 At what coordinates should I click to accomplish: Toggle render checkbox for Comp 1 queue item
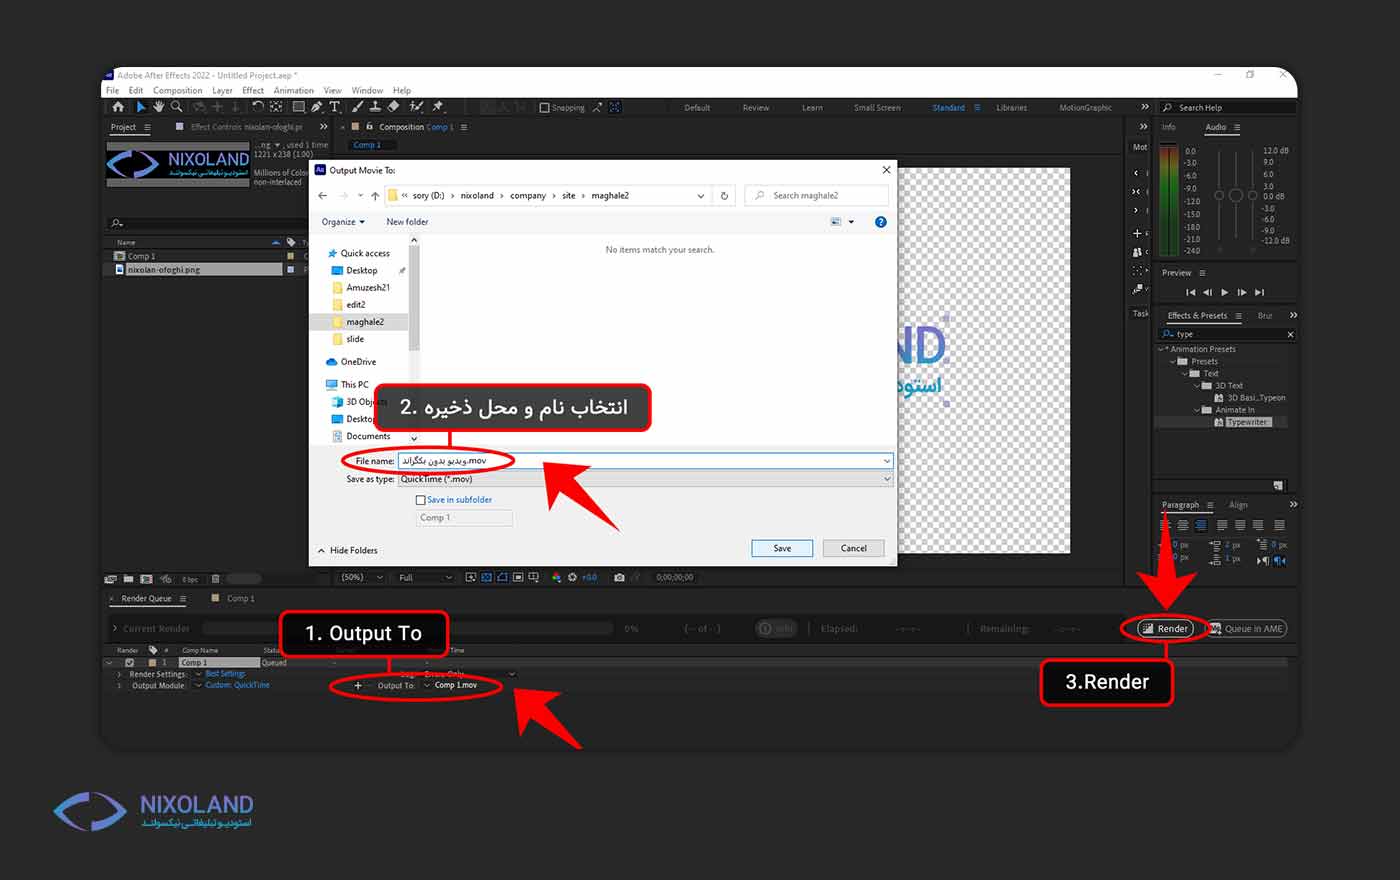point(129,662)
